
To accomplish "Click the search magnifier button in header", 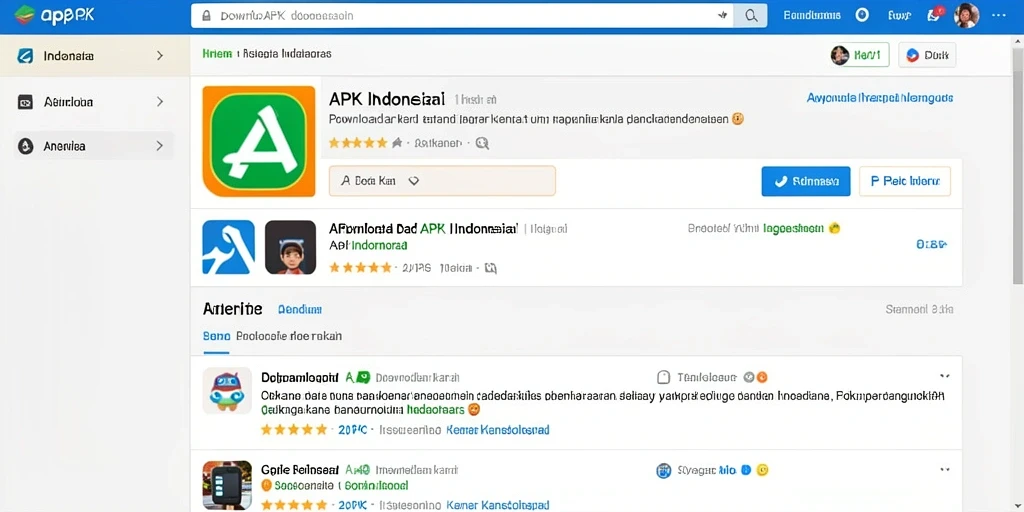I will 750,16.
